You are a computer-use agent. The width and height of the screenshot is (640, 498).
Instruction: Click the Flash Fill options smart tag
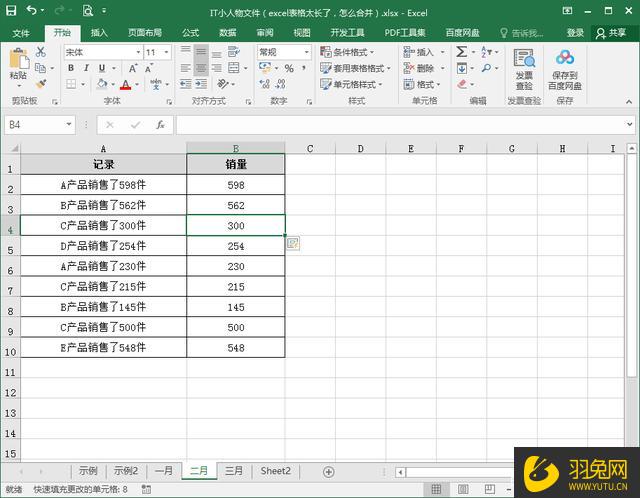click(293, 243)
